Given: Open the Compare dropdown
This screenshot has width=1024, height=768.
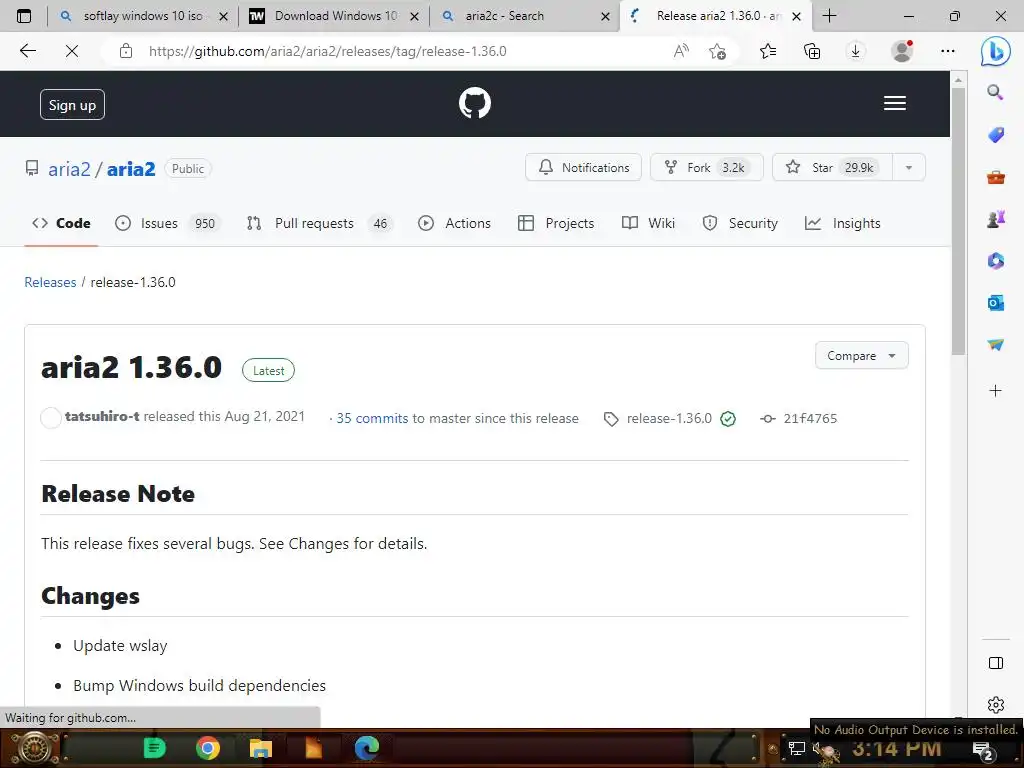Looking at the screenshot, I should point(861,355).
